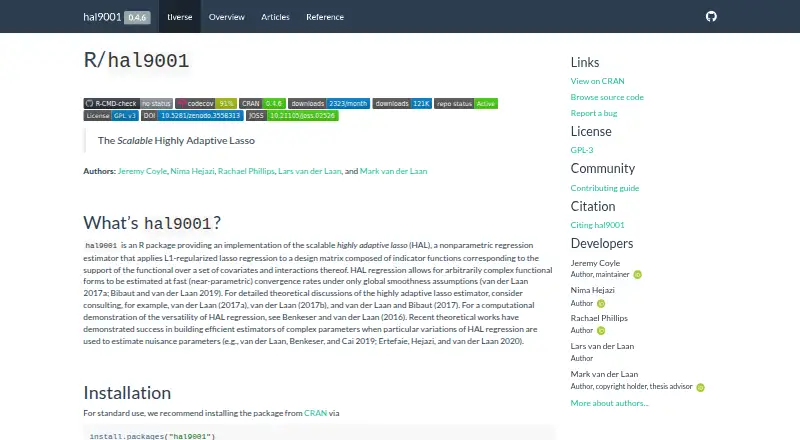Viewport: 800px width, 440px height.
Task: Click the License GPL v3 badge
Action: 111,116
